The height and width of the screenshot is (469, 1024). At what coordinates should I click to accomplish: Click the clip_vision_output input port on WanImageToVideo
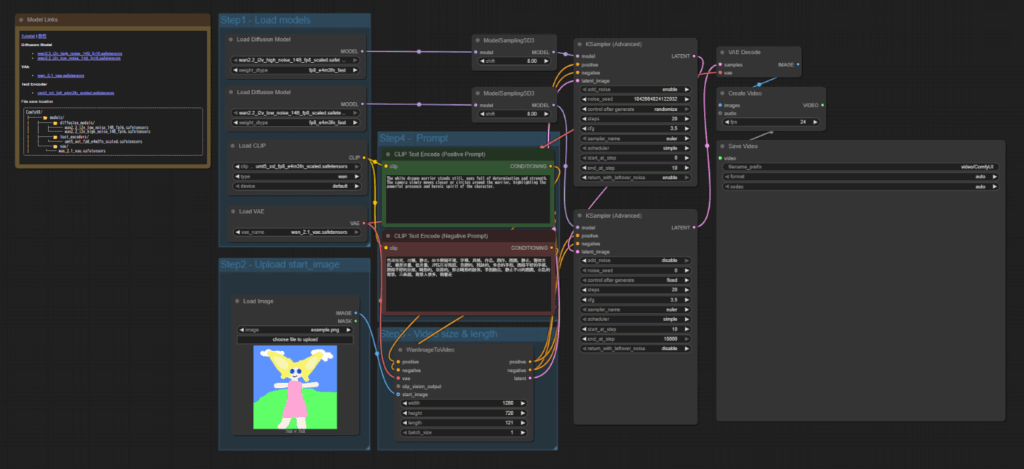point(398,386)
